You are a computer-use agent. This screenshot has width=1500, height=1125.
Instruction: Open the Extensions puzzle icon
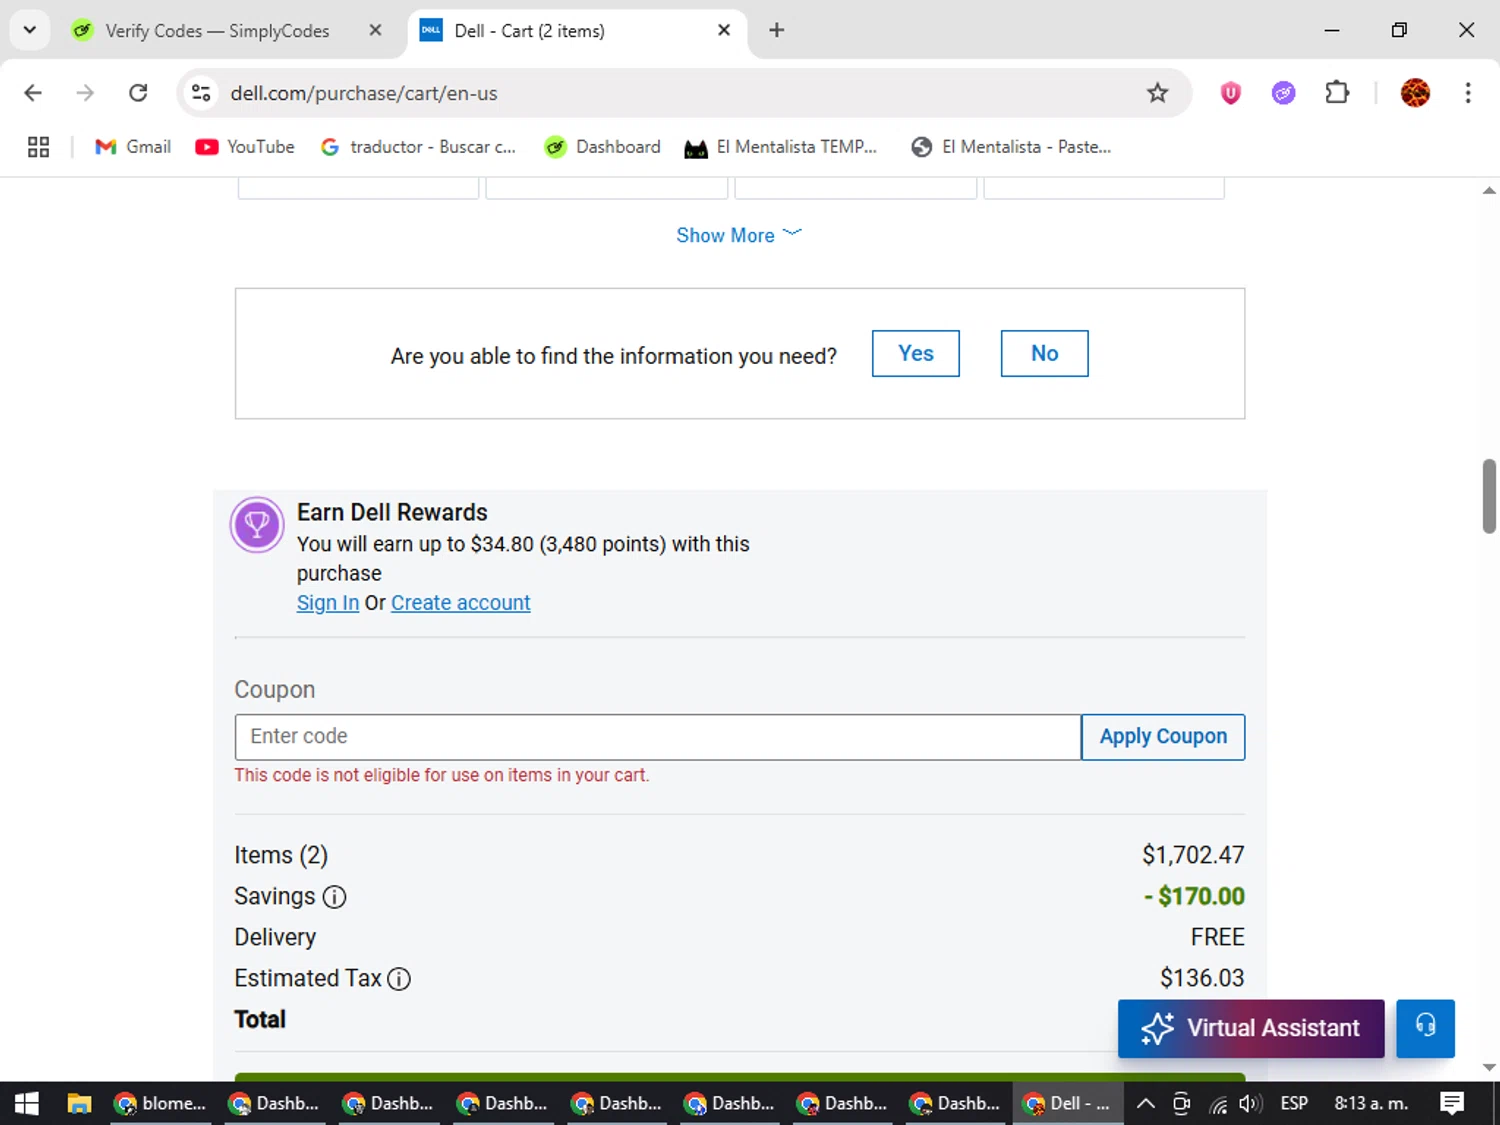point(1337,93)
